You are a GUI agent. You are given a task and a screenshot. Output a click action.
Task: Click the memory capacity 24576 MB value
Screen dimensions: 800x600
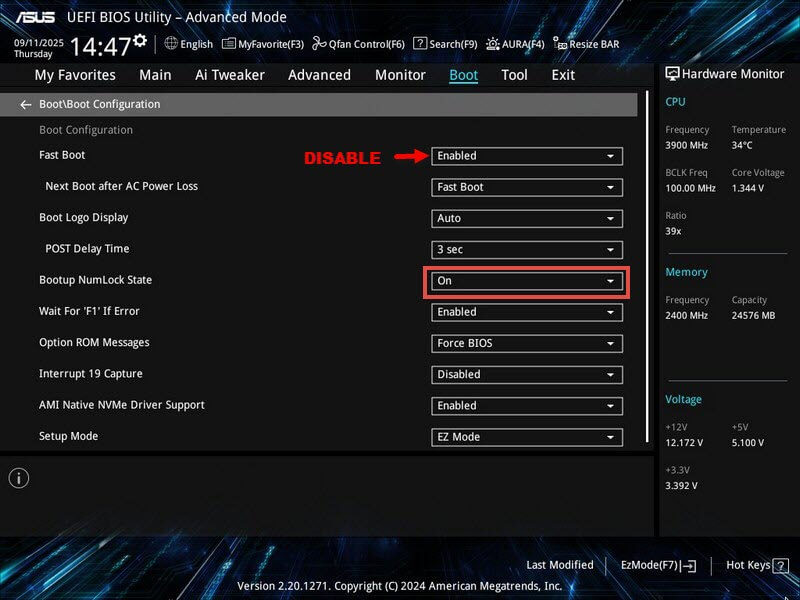pos(753,316)
